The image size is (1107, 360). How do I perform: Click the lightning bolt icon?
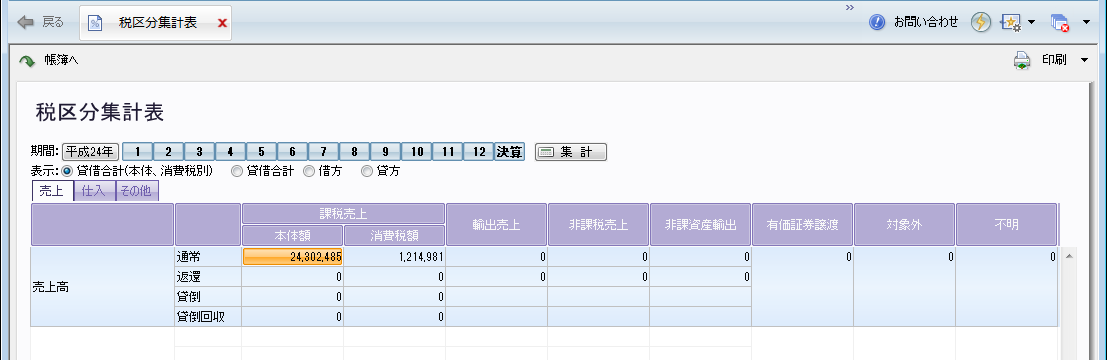point(981,23)
